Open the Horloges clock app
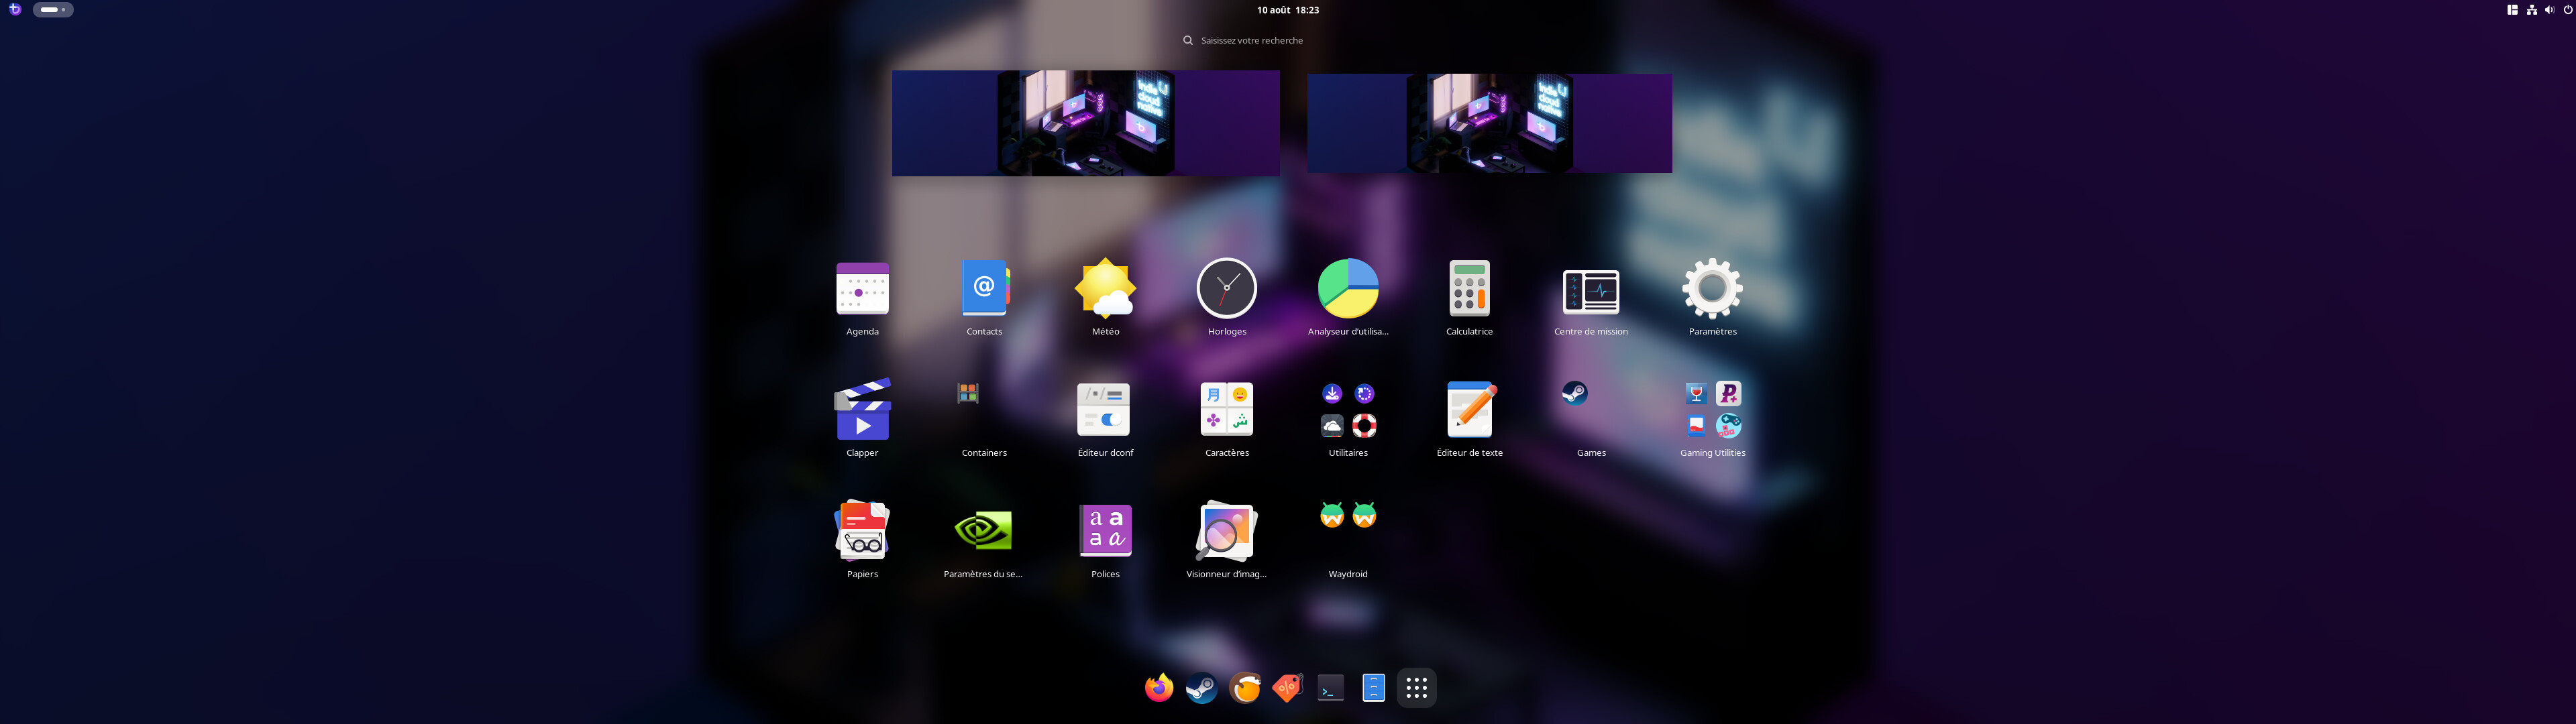This screenshot has height=724, width=2576. [x=1226, y=289]
